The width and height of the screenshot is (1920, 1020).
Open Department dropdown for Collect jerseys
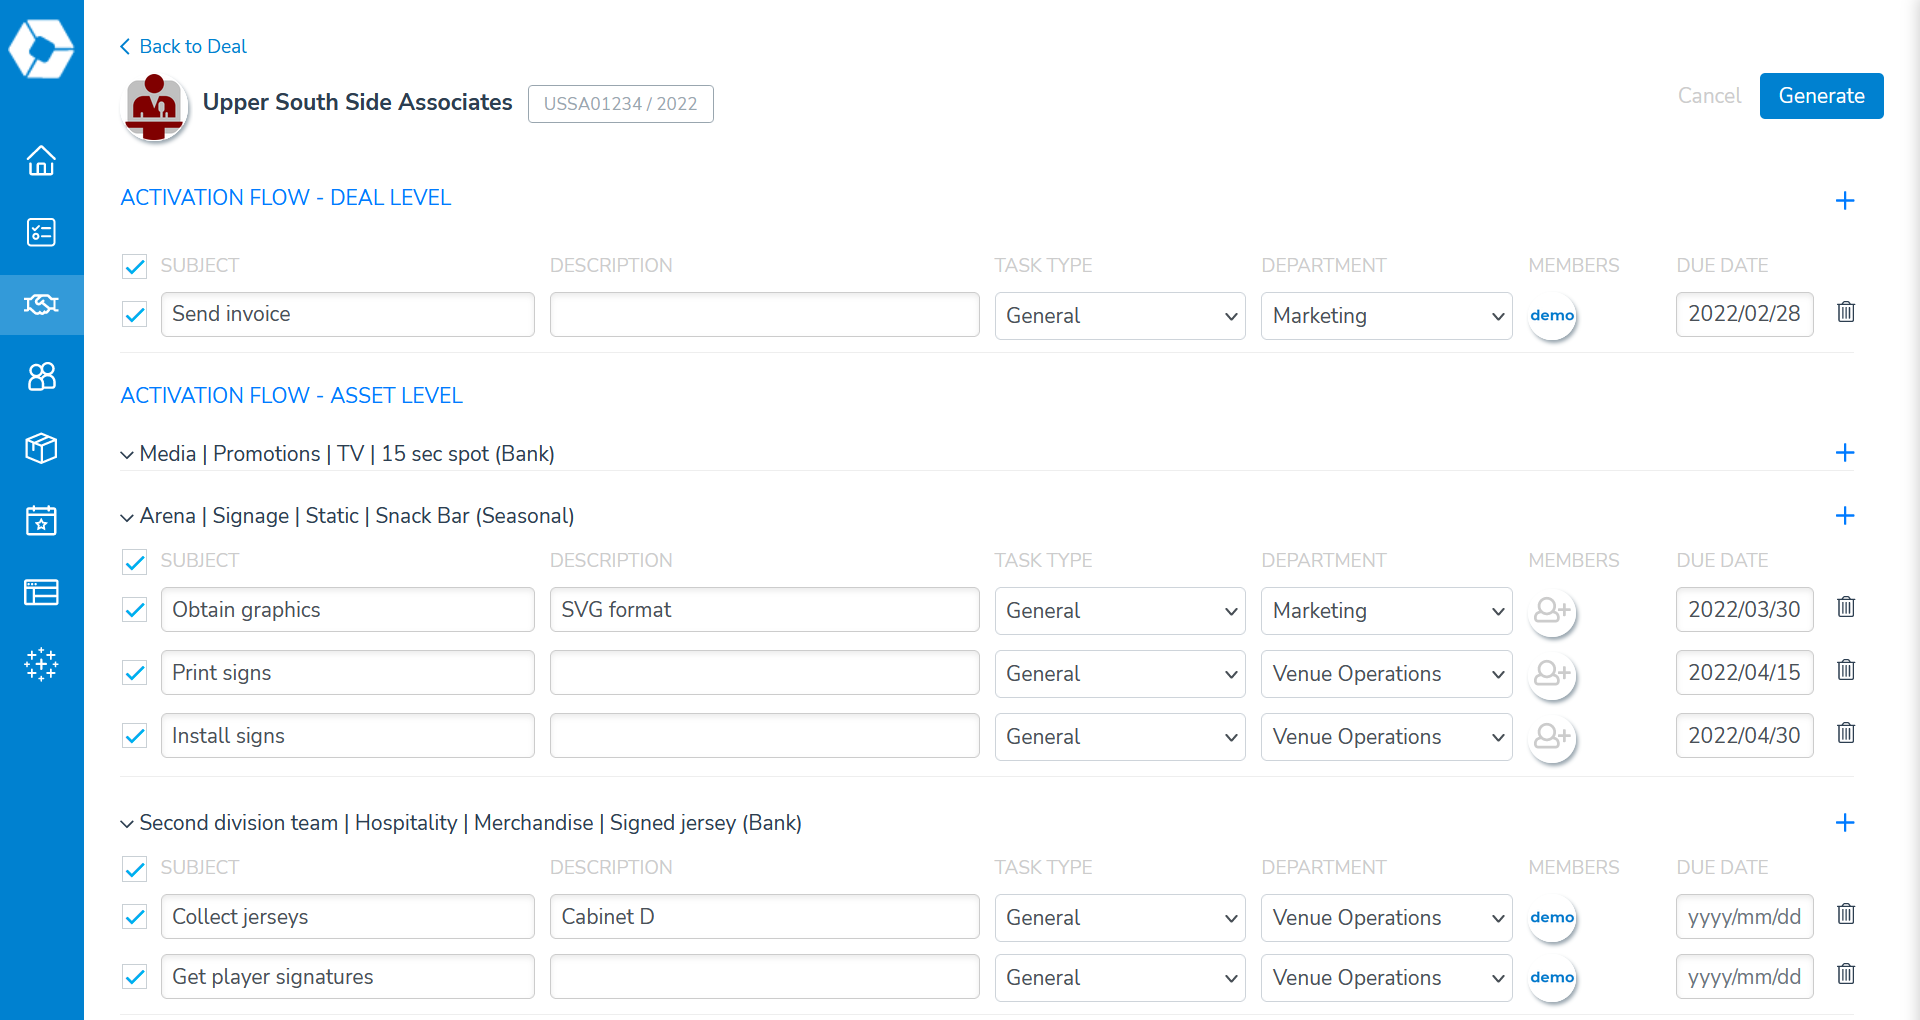pyautogui.click(x=1386, y=918)
